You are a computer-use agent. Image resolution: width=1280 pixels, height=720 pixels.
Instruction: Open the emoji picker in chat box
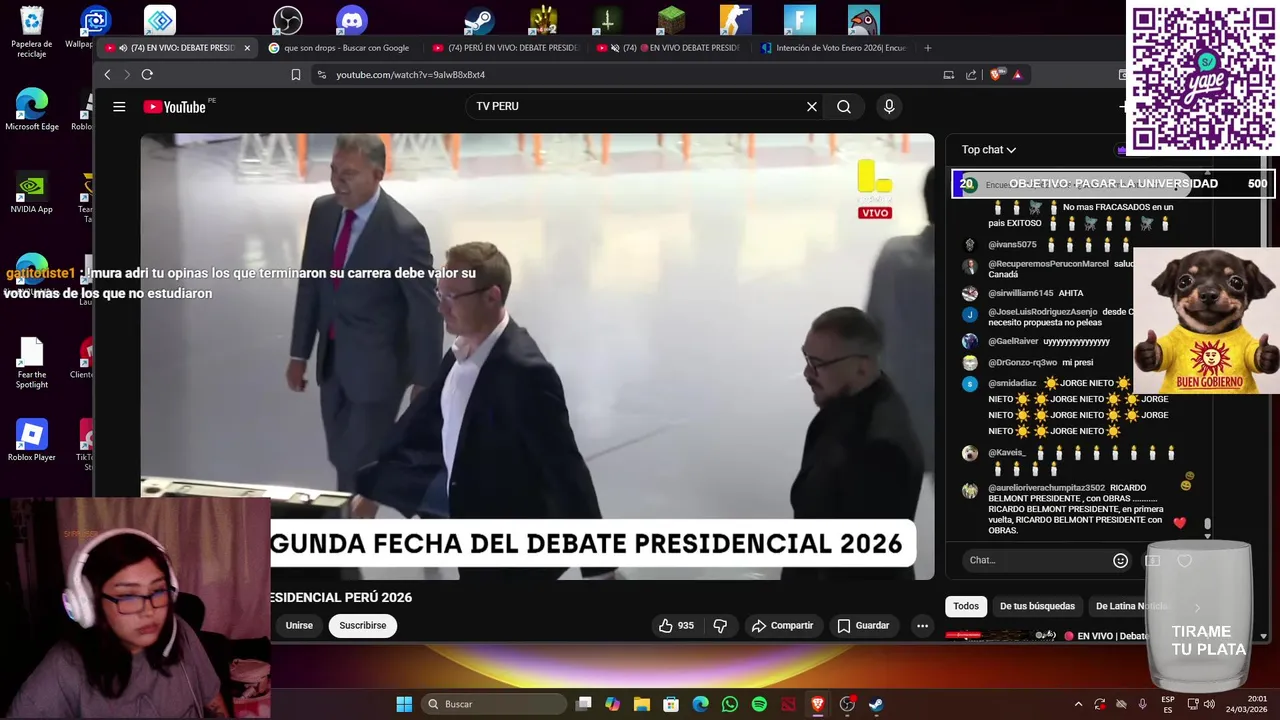(x=1120, y=561)
